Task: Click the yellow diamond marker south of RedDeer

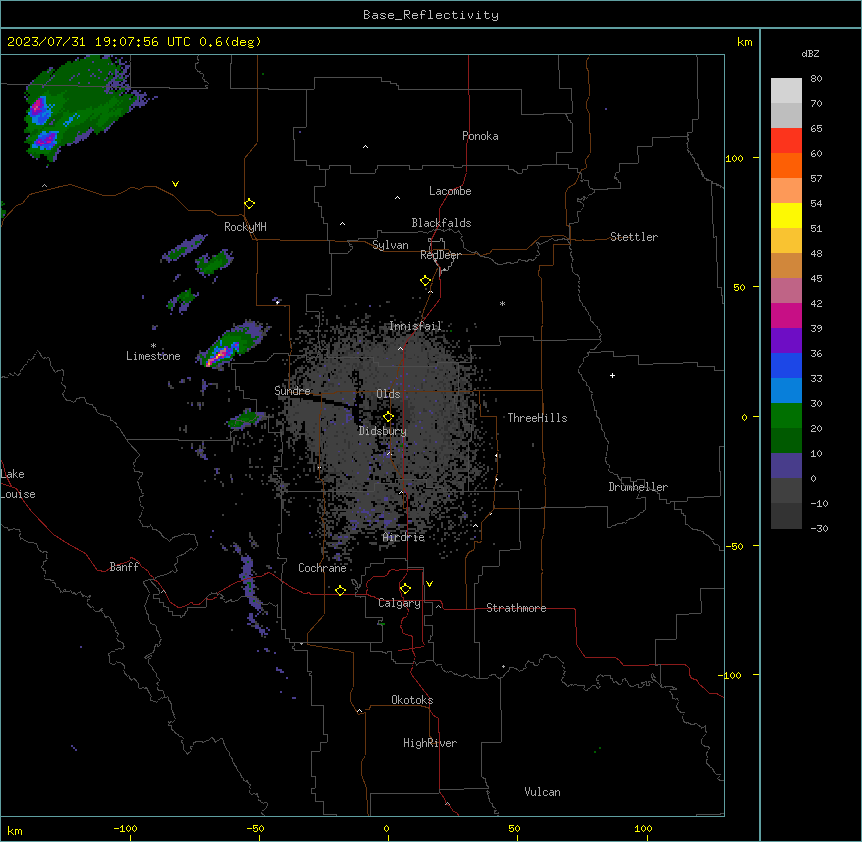Action: click(x=426, y=281)
